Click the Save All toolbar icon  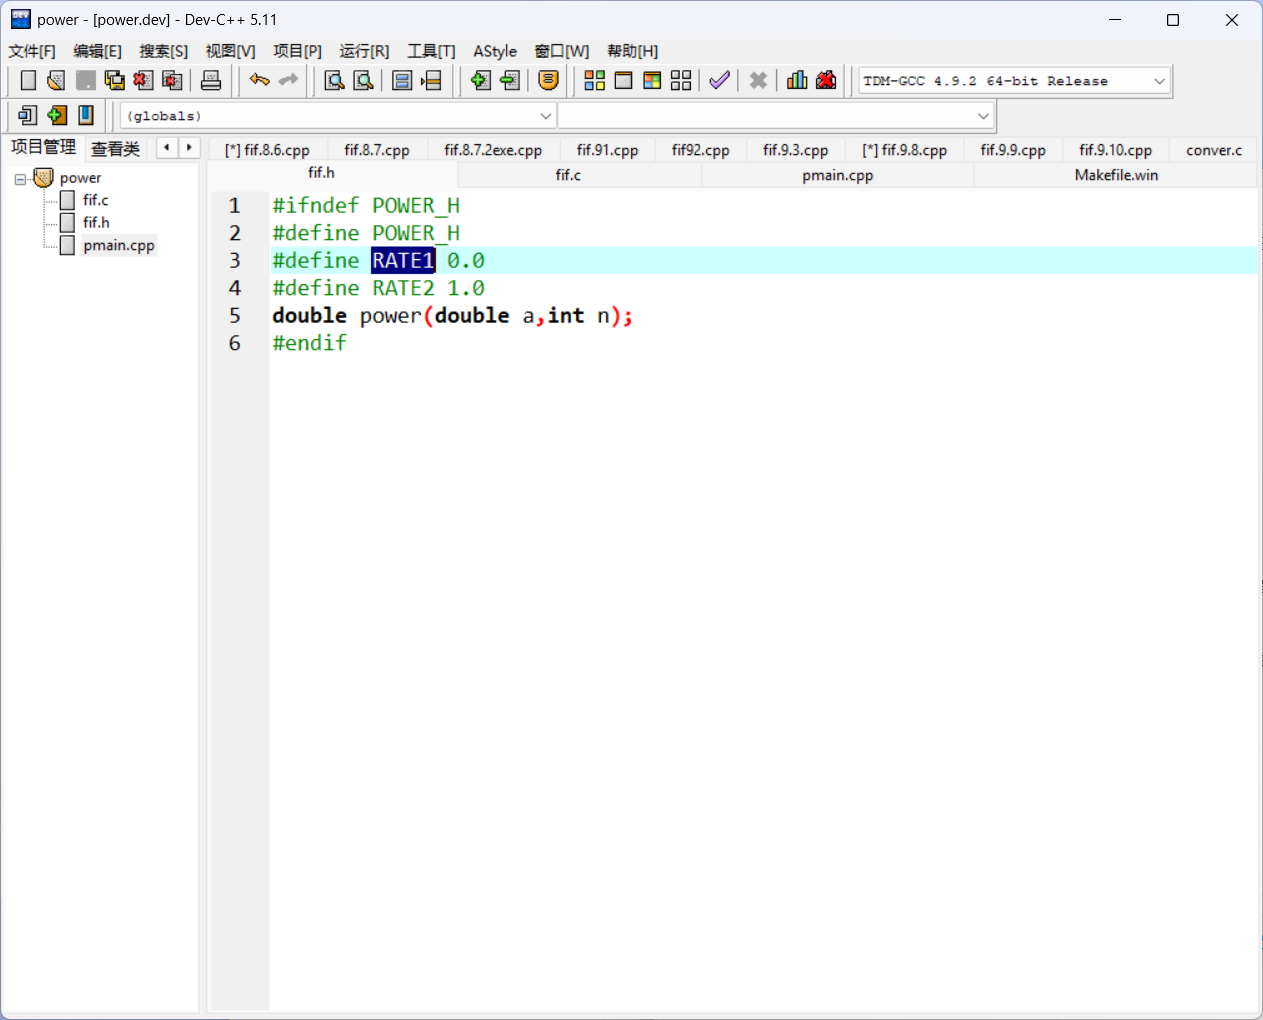click(x=115, y=81)
